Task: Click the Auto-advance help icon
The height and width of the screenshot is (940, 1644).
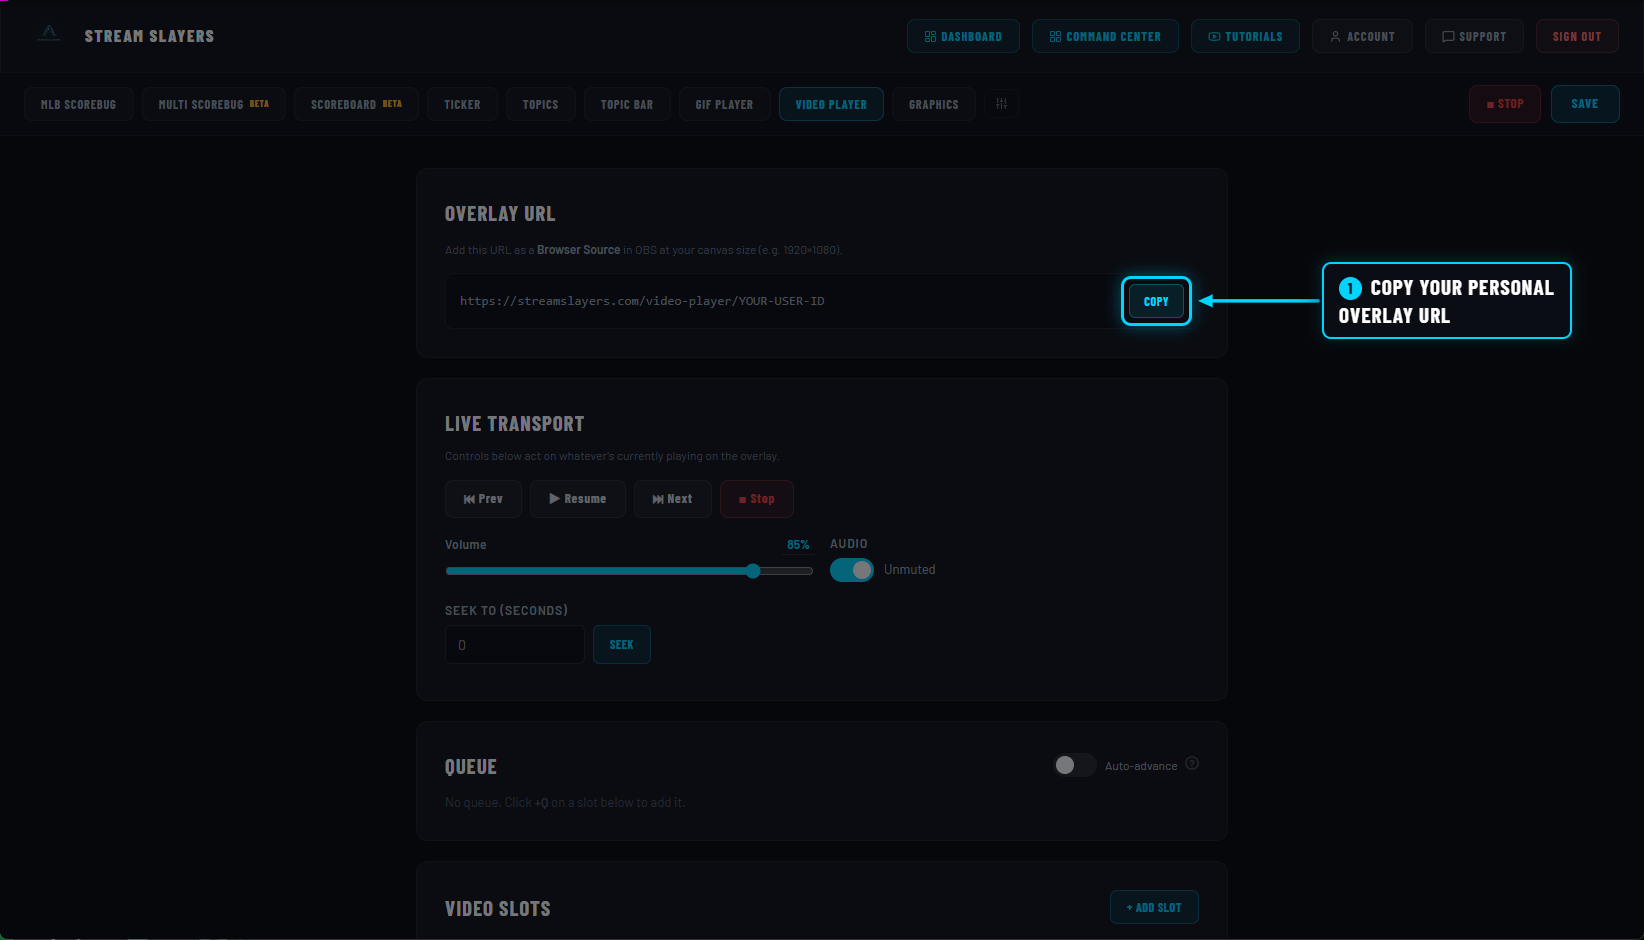Action: pos(1192,763)
